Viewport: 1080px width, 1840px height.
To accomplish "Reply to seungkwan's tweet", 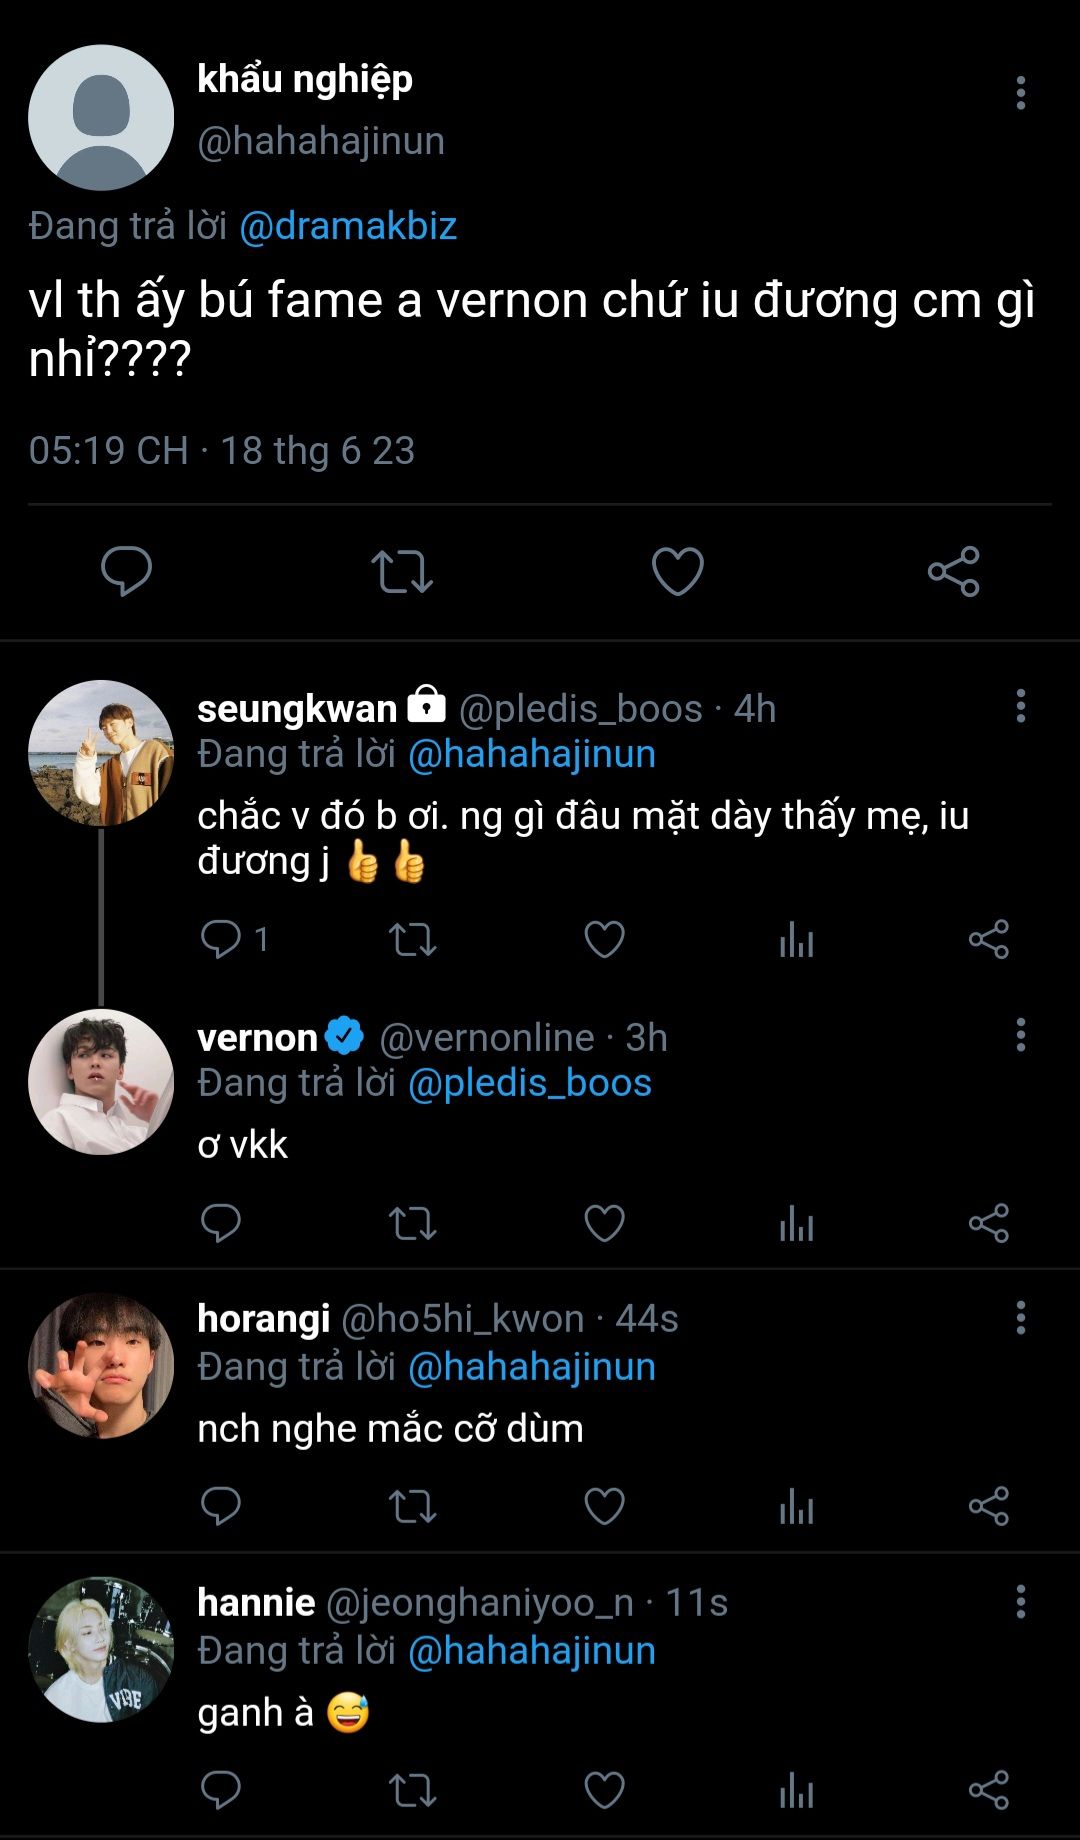I will 221,940.
